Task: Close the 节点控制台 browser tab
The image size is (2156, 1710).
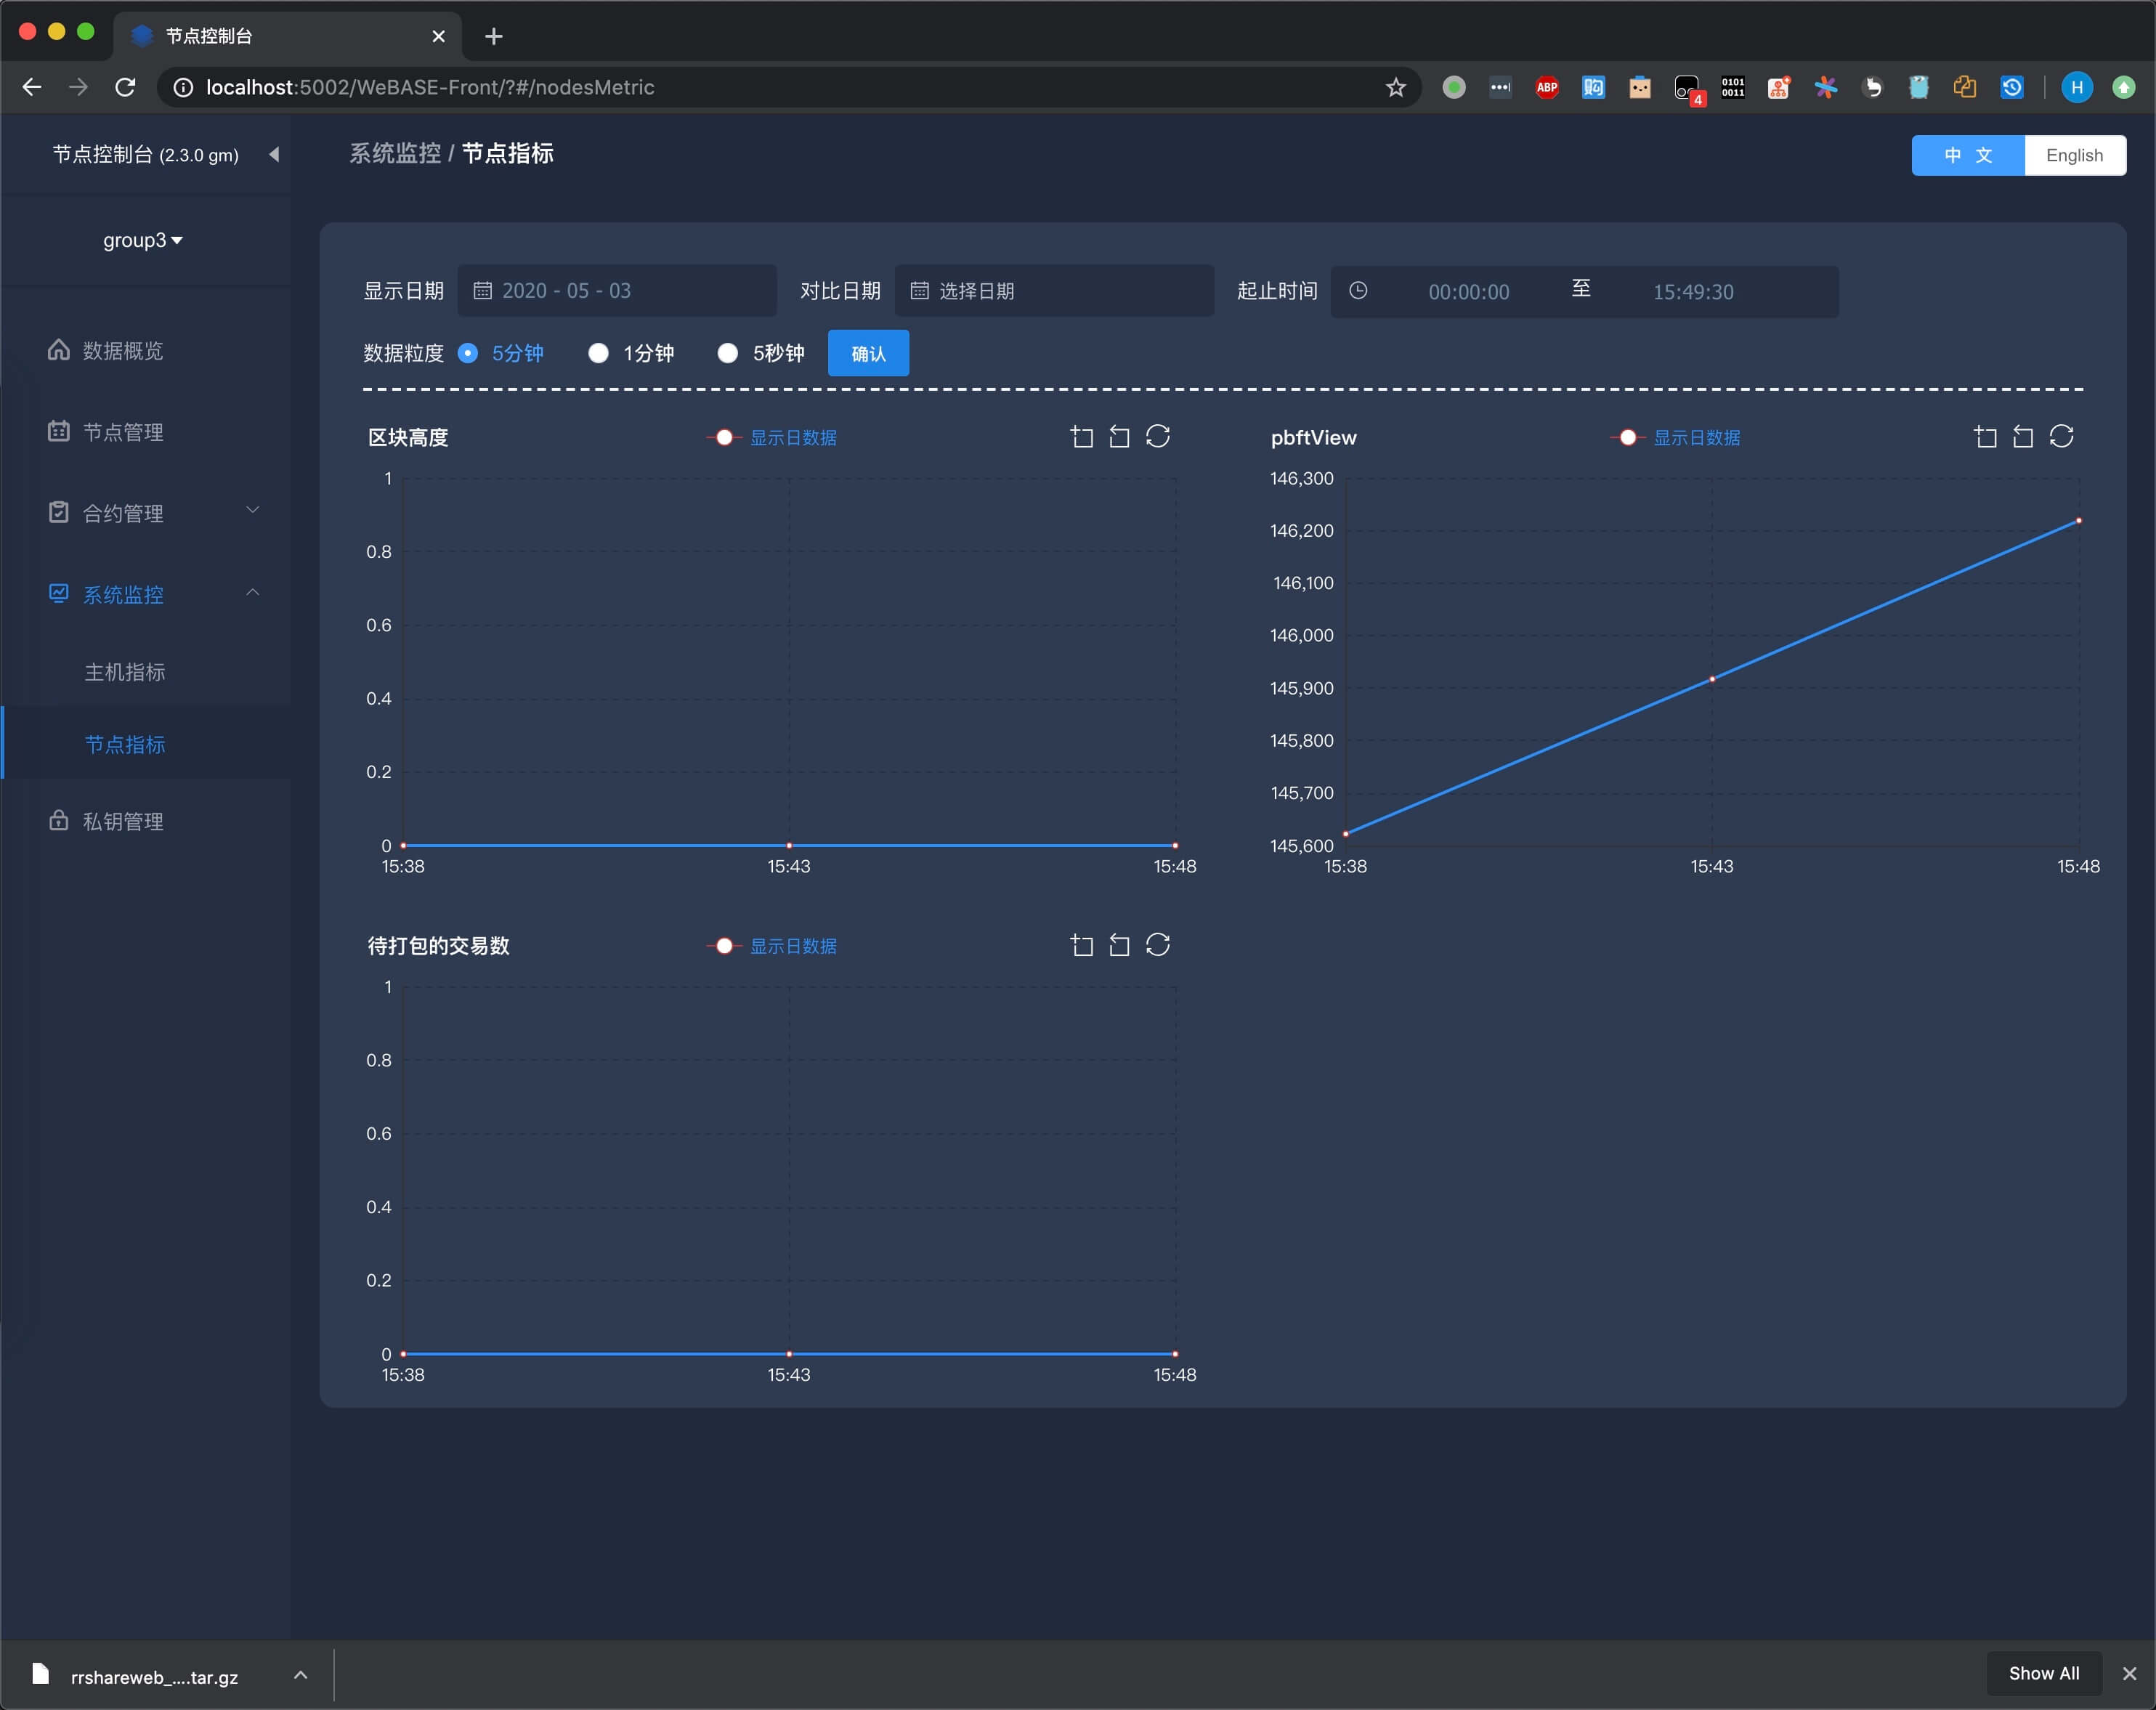Action: point(438,36)
